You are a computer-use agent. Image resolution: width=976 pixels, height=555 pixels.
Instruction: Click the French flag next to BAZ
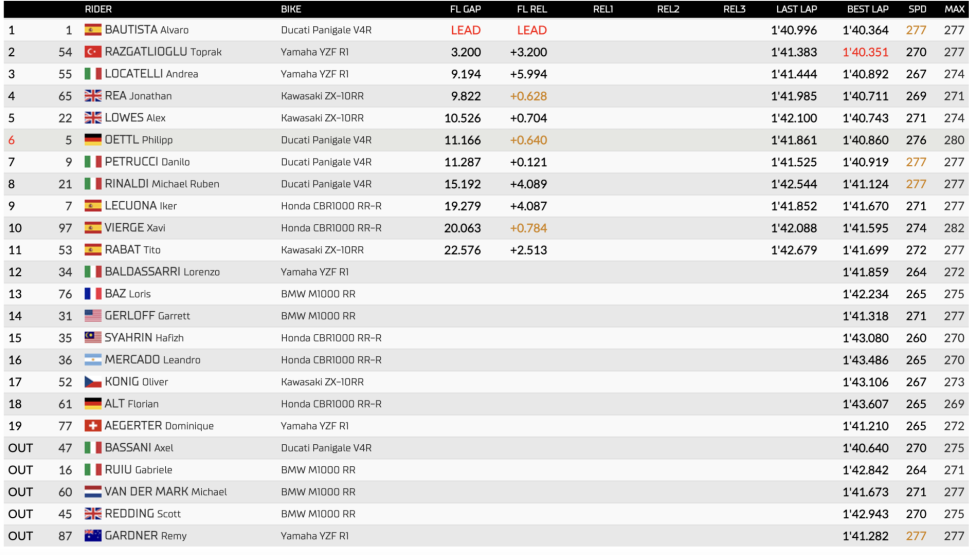coord(93,294)
